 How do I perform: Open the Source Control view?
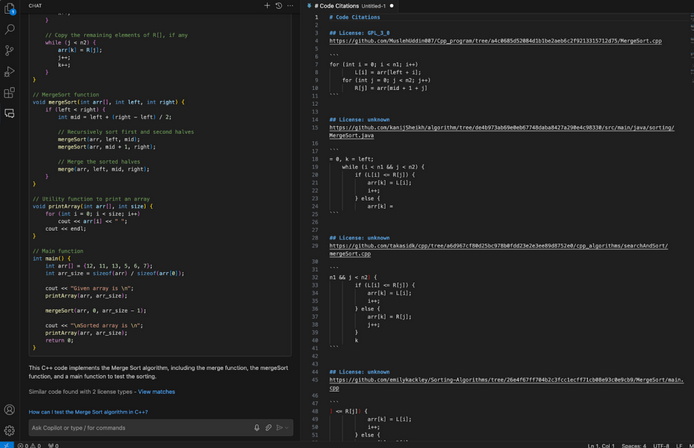[x=10, y=50]
